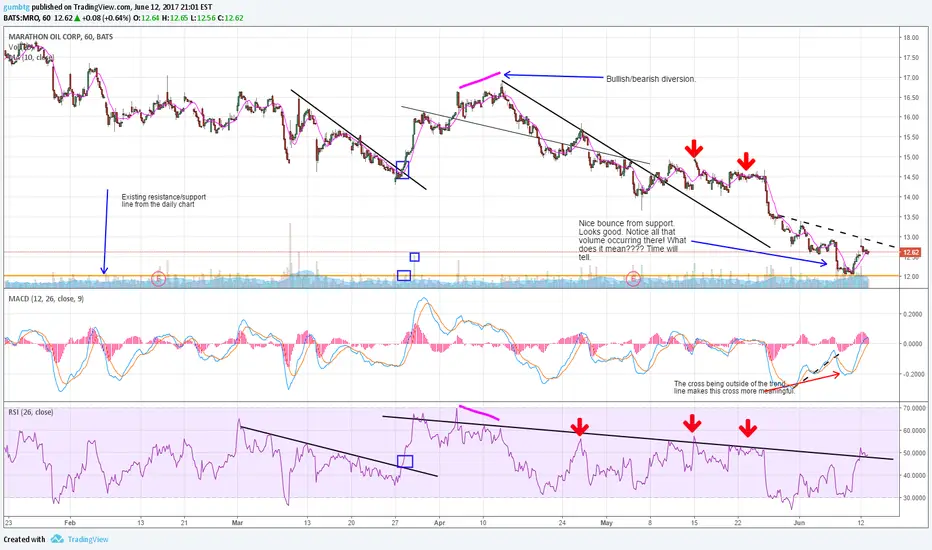This screenshot has height=550, width=932.
Task: Open the gumbtg author profile link
Action: click(16, 7)
